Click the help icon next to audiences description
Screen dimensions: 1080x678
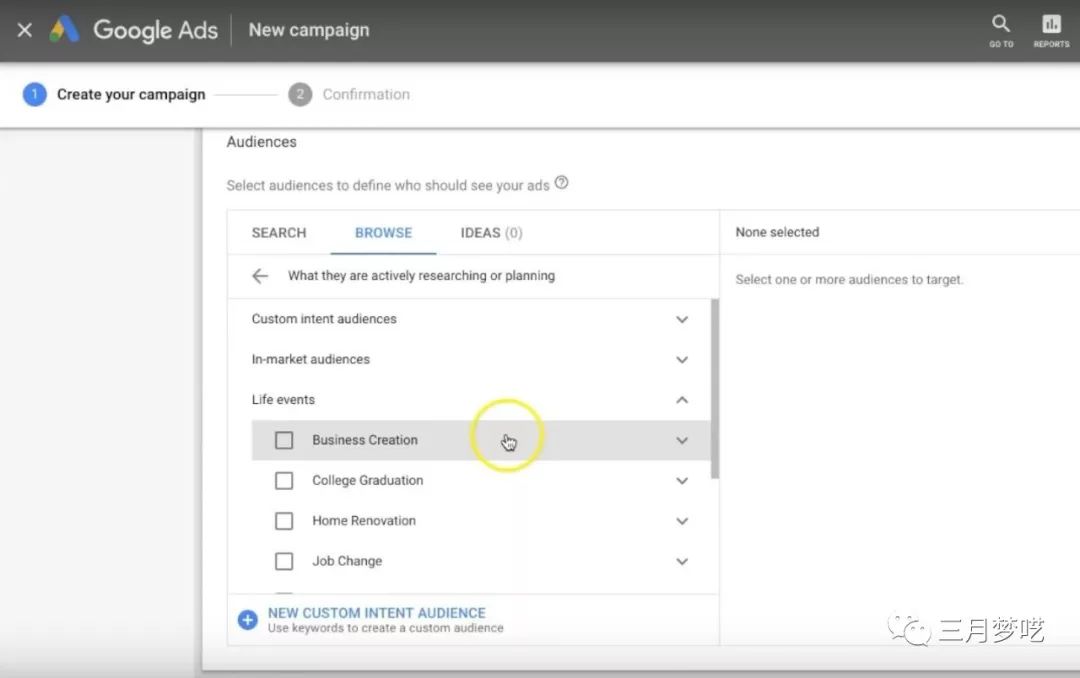pyautogui.click(x=562, y=183)
